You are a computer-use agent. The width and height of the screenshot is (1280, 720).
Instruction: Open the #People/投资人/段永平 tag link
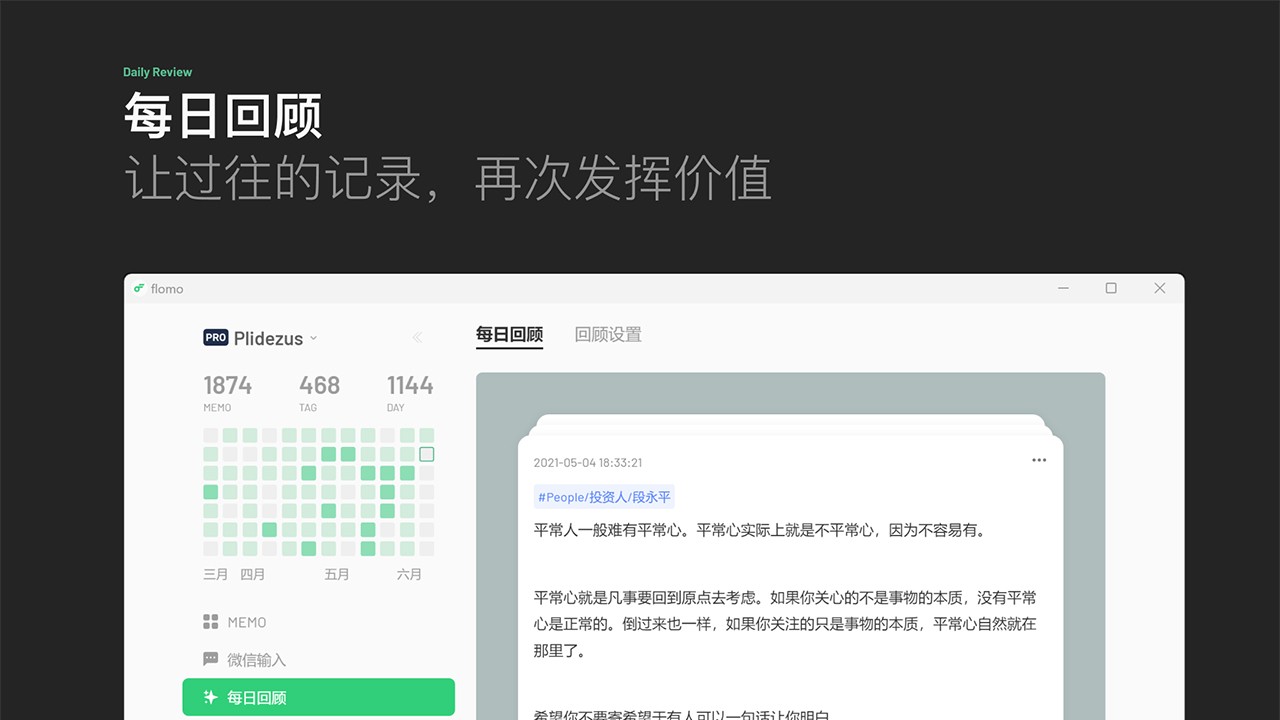[x=604, y=496]
